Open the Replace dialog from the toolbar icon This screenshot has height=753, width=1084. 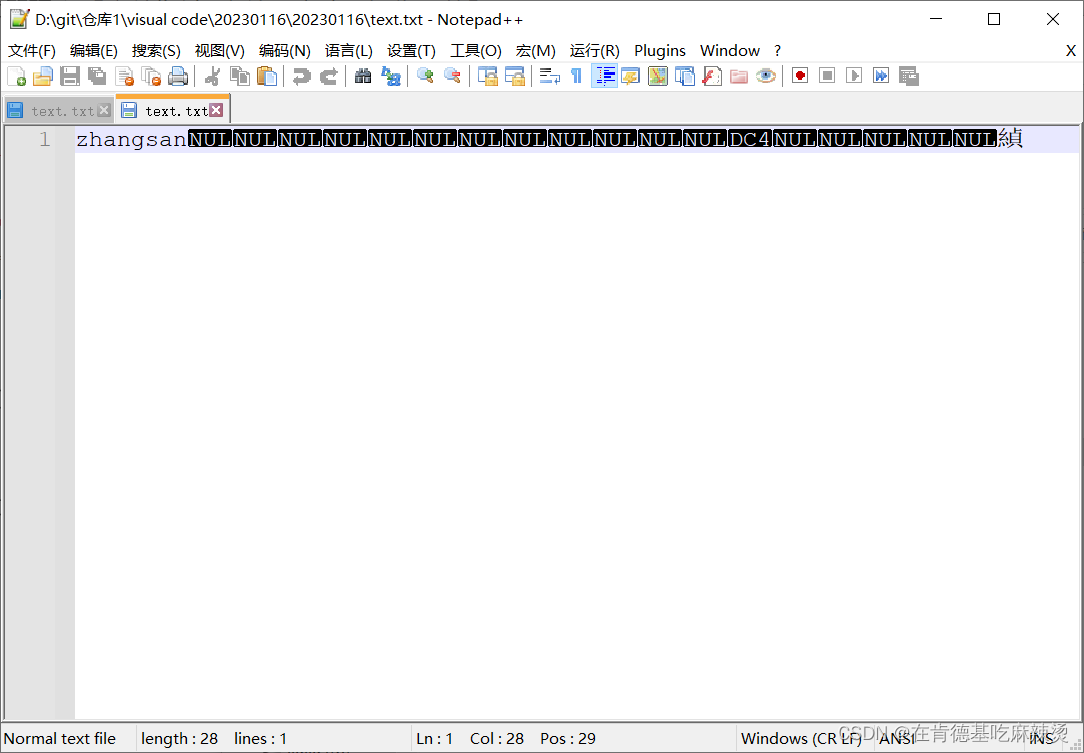(x=391, y=75)
